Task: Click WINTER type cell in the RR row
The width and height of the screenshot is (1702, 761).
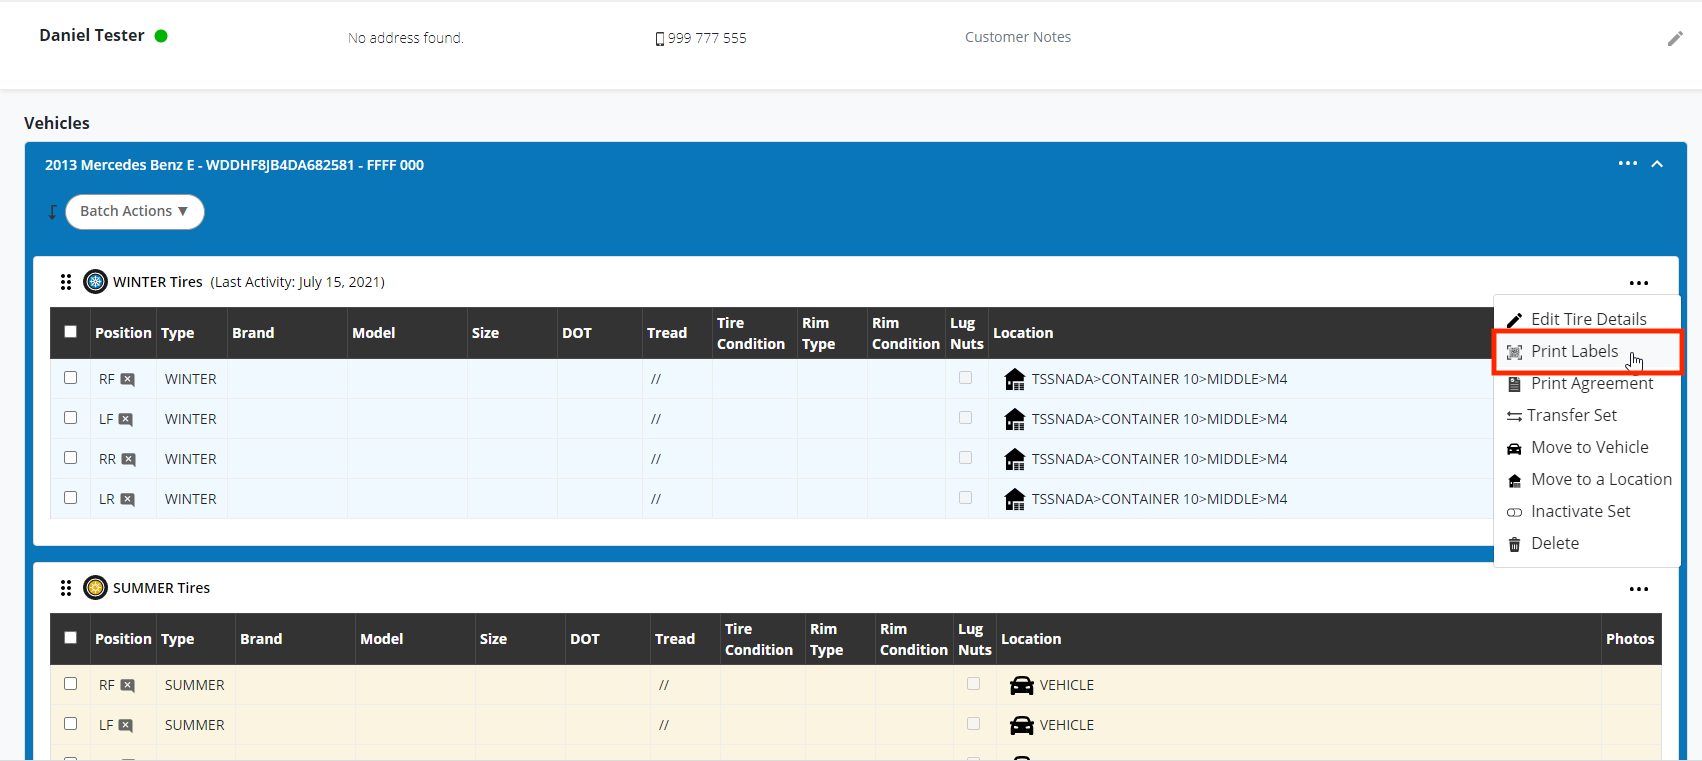Action: tap(191, 459)
